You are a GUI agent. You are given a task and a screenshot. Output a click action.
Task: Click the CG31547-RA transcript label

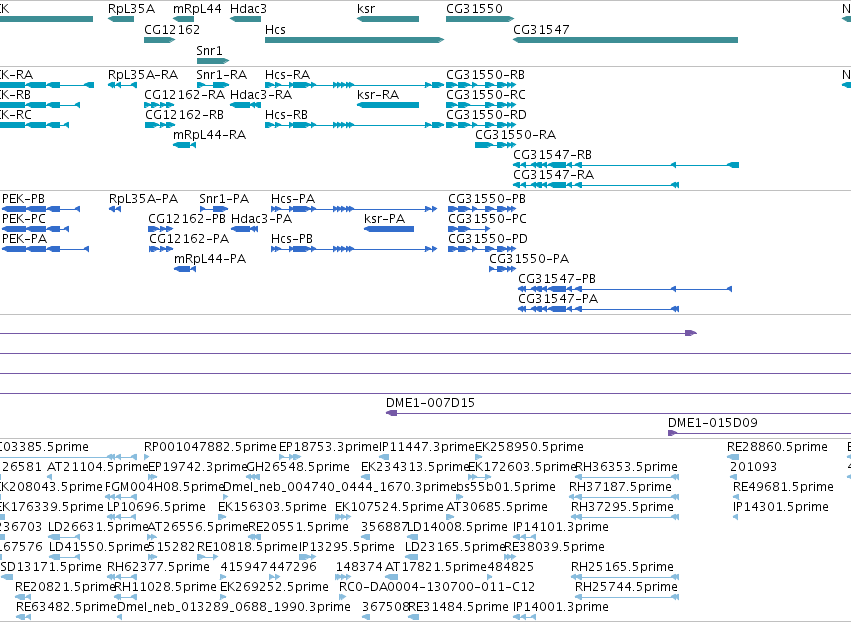tap(554, 175)
